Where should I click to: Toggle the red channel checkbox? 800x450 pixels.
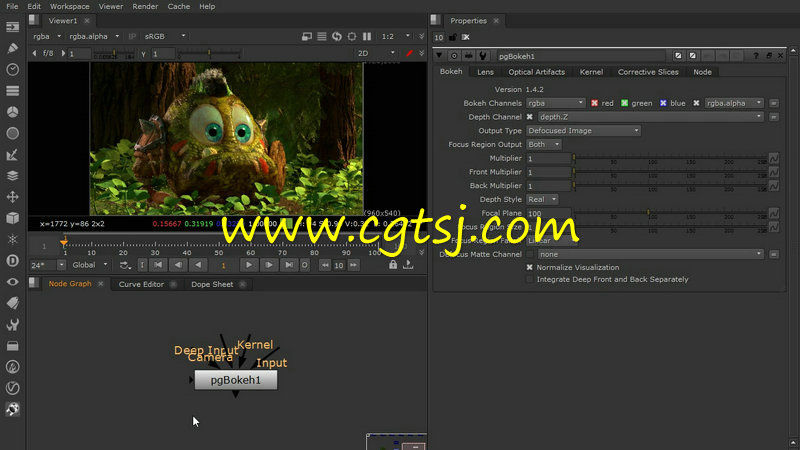point(594,103)
